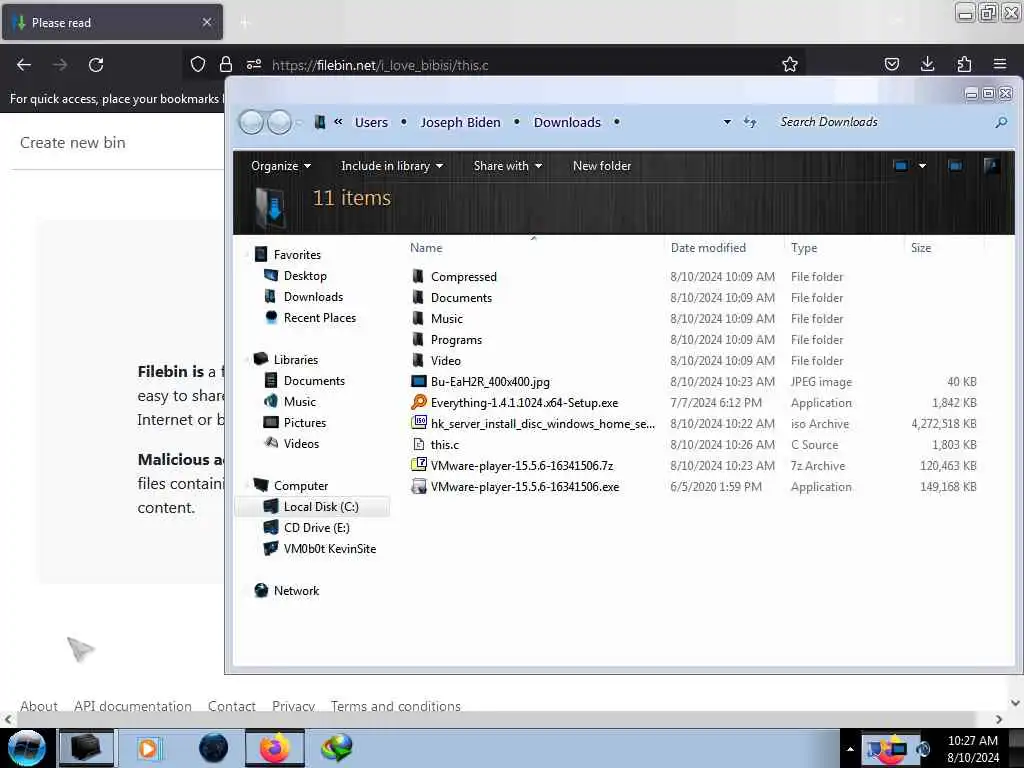The width and height of the screenshot is (1024, 768).
Task: Click the search magnifier in Explorer
Action: pyautogui.click(x=1000, y=122)
